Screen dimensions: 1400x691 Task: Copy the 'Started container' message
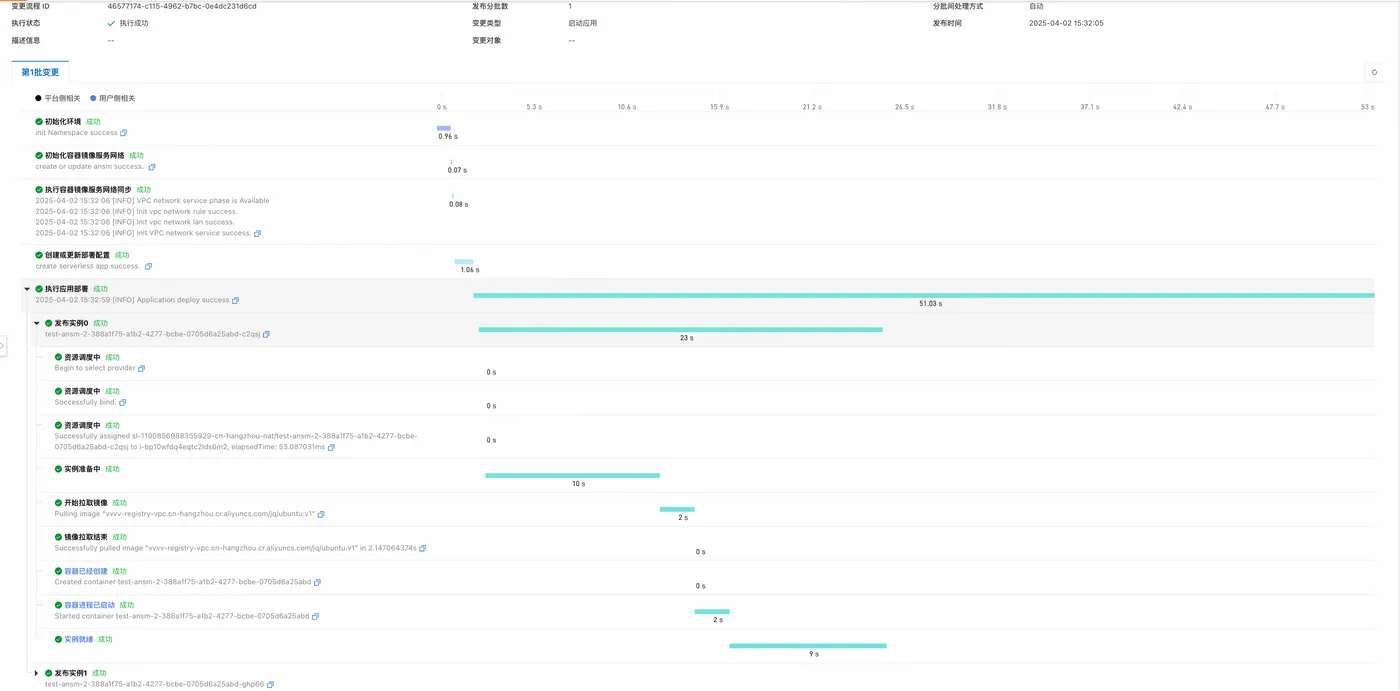(315, 617)
